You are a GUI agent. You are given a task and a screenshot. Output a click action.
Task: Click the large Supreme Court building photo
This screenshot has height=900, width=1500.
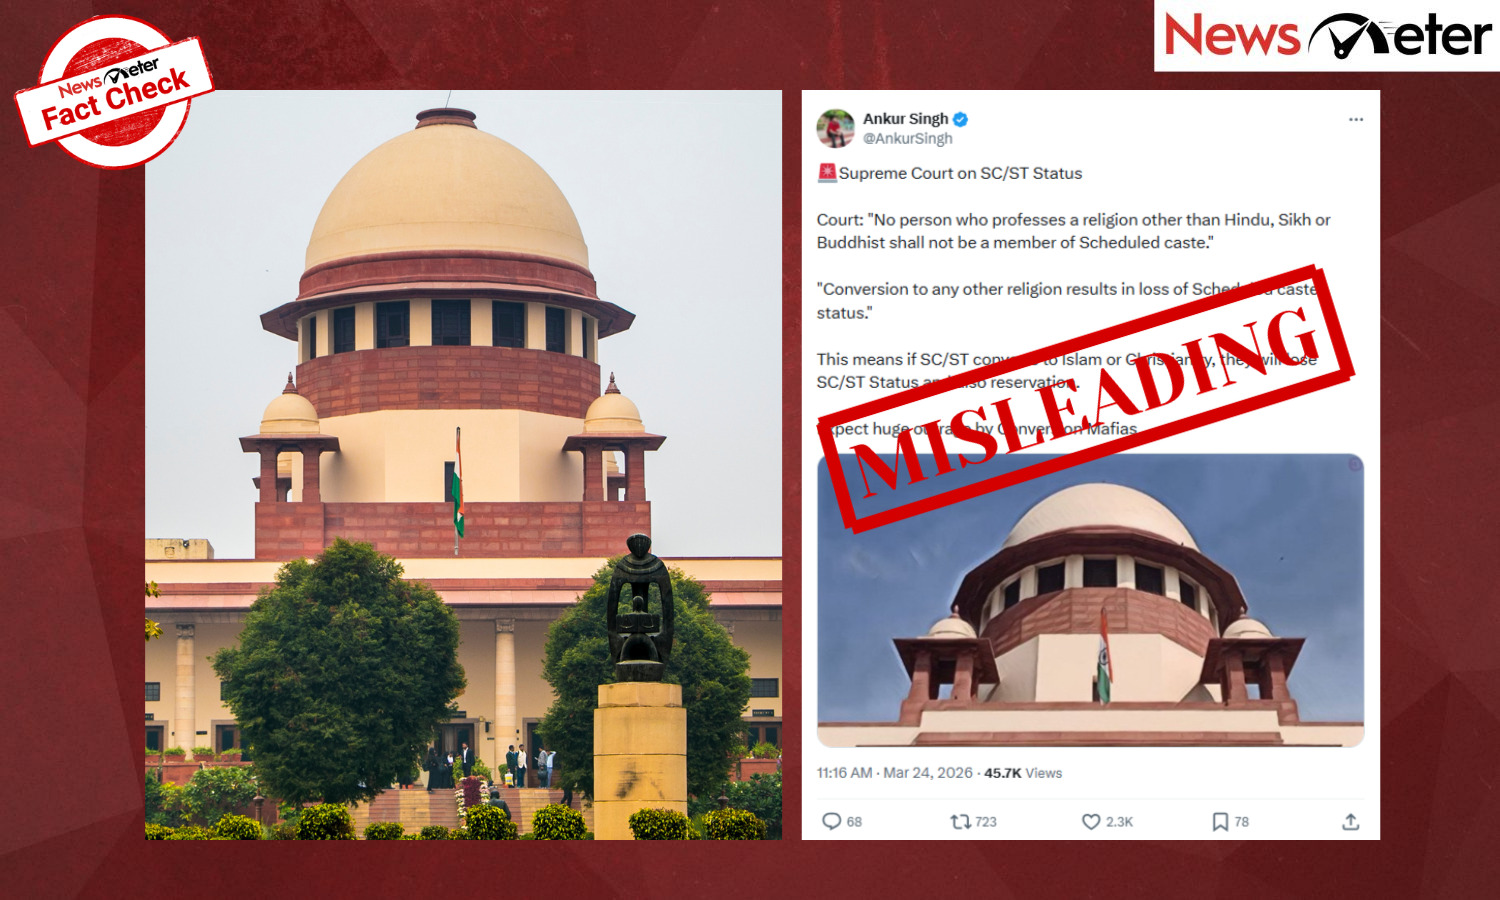point(463,465)
